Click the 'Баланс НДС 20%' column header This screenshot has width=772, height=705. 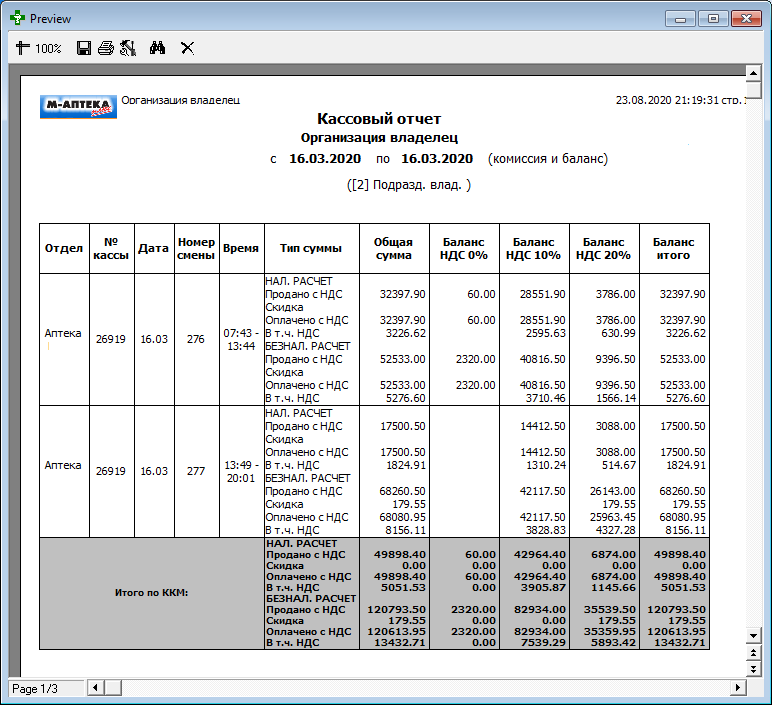604,248
